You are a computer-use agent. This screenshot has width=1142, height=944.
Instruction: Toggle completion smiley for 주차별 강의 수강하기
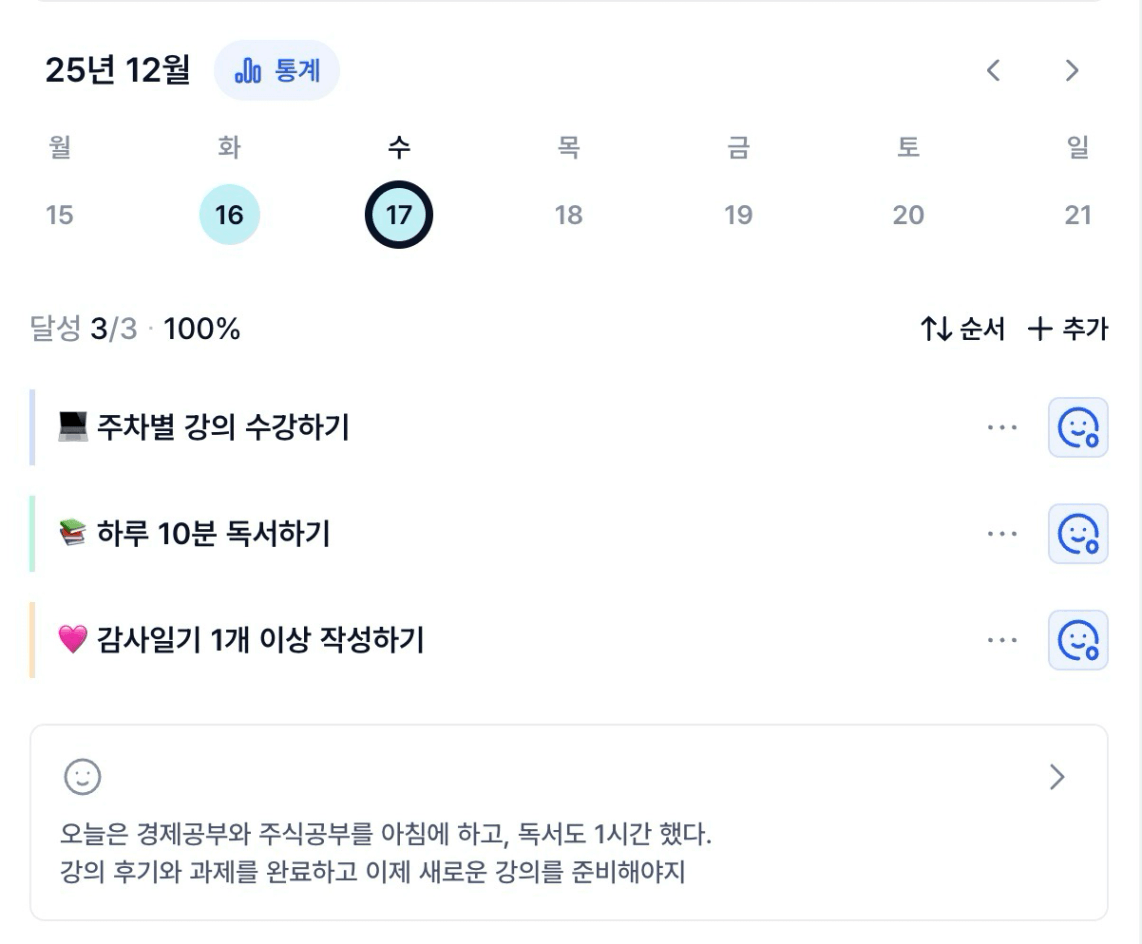coord(1078,428)
